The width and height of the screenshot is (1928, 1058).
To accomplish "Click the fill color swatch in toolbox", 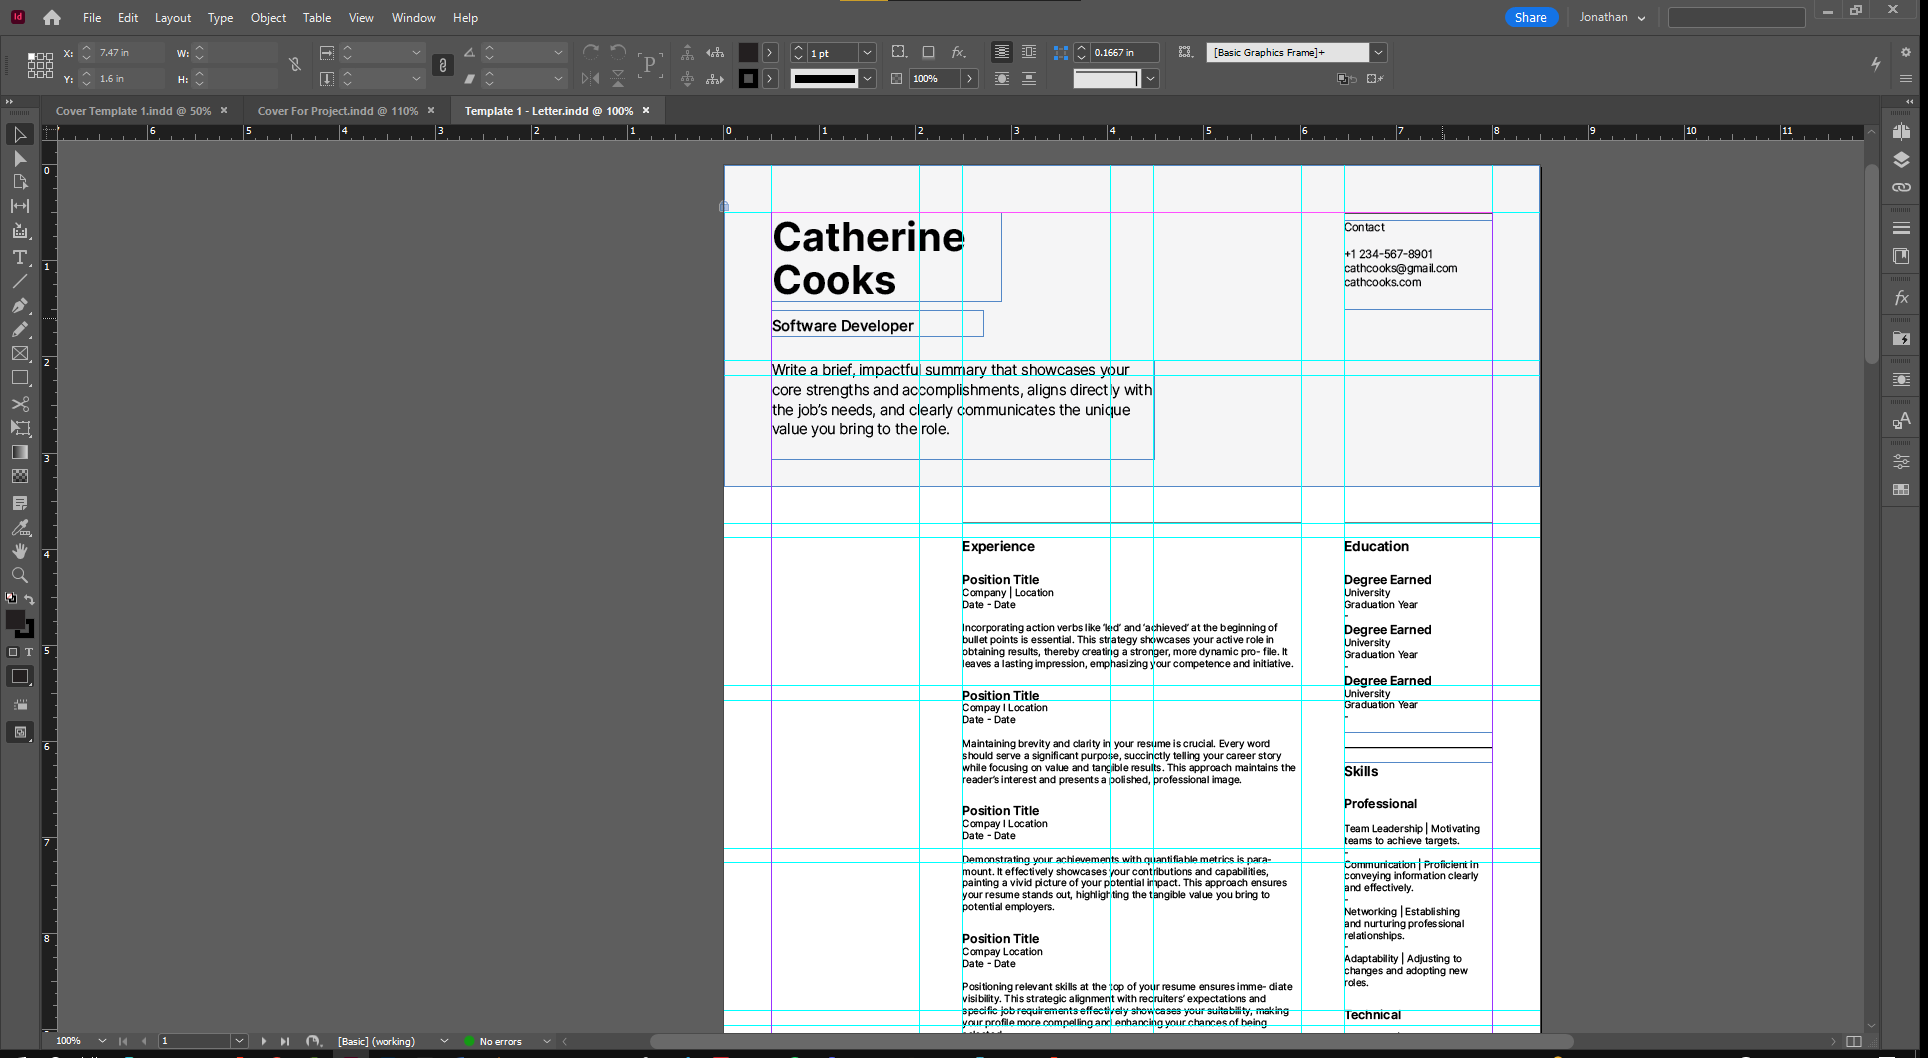I will 15,621.
